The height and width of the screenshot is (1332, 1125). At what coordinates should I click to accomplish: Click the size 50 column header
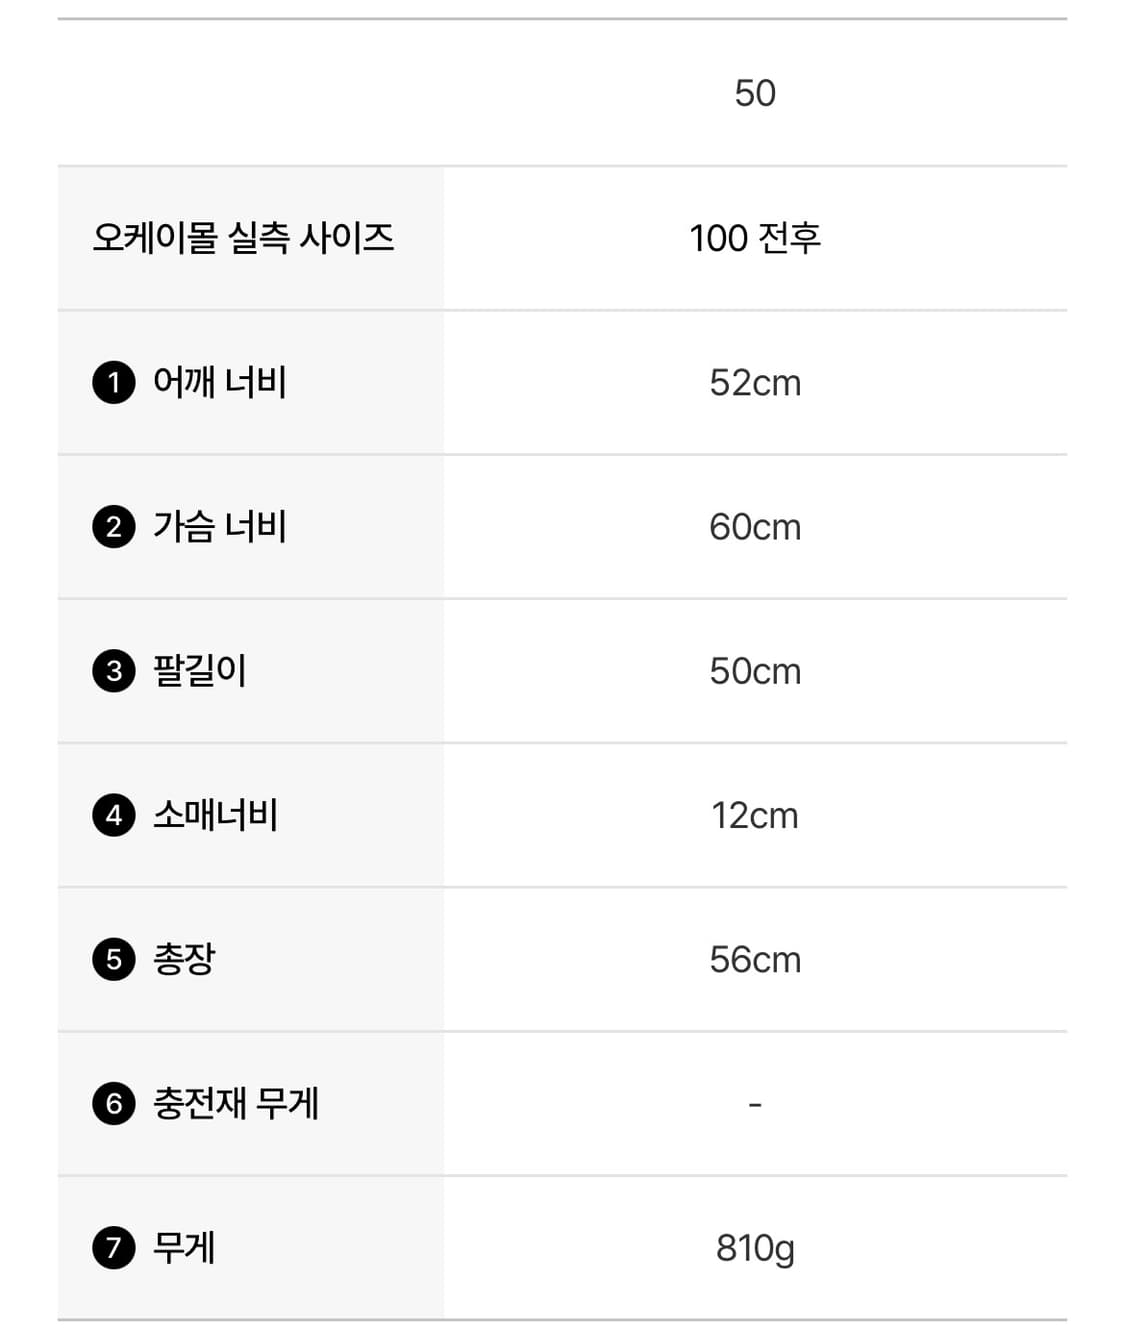point(755,93)
